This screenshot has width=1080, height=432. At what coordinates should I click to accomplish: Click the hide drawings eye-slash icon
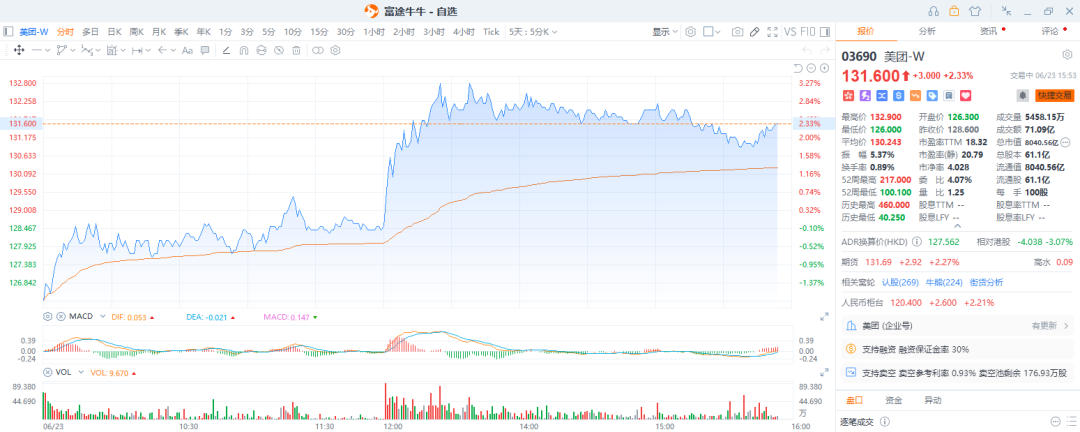point(279,50)
